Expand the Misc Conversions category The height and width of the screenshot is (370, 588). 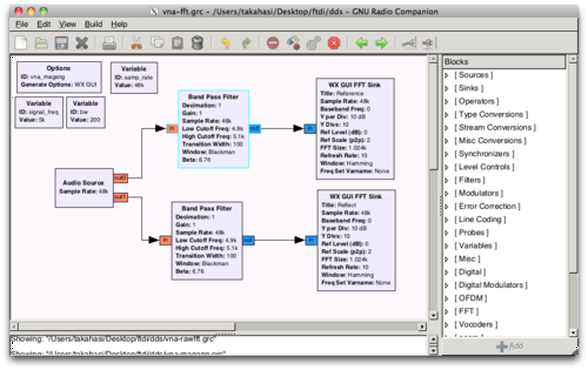tap(447, 141)
